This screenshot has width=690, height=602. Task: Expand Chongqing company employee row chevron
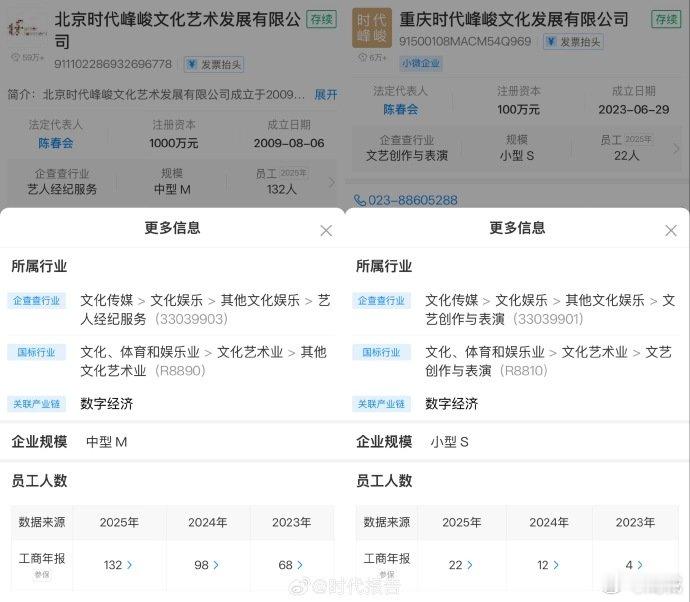coord(676,149)
